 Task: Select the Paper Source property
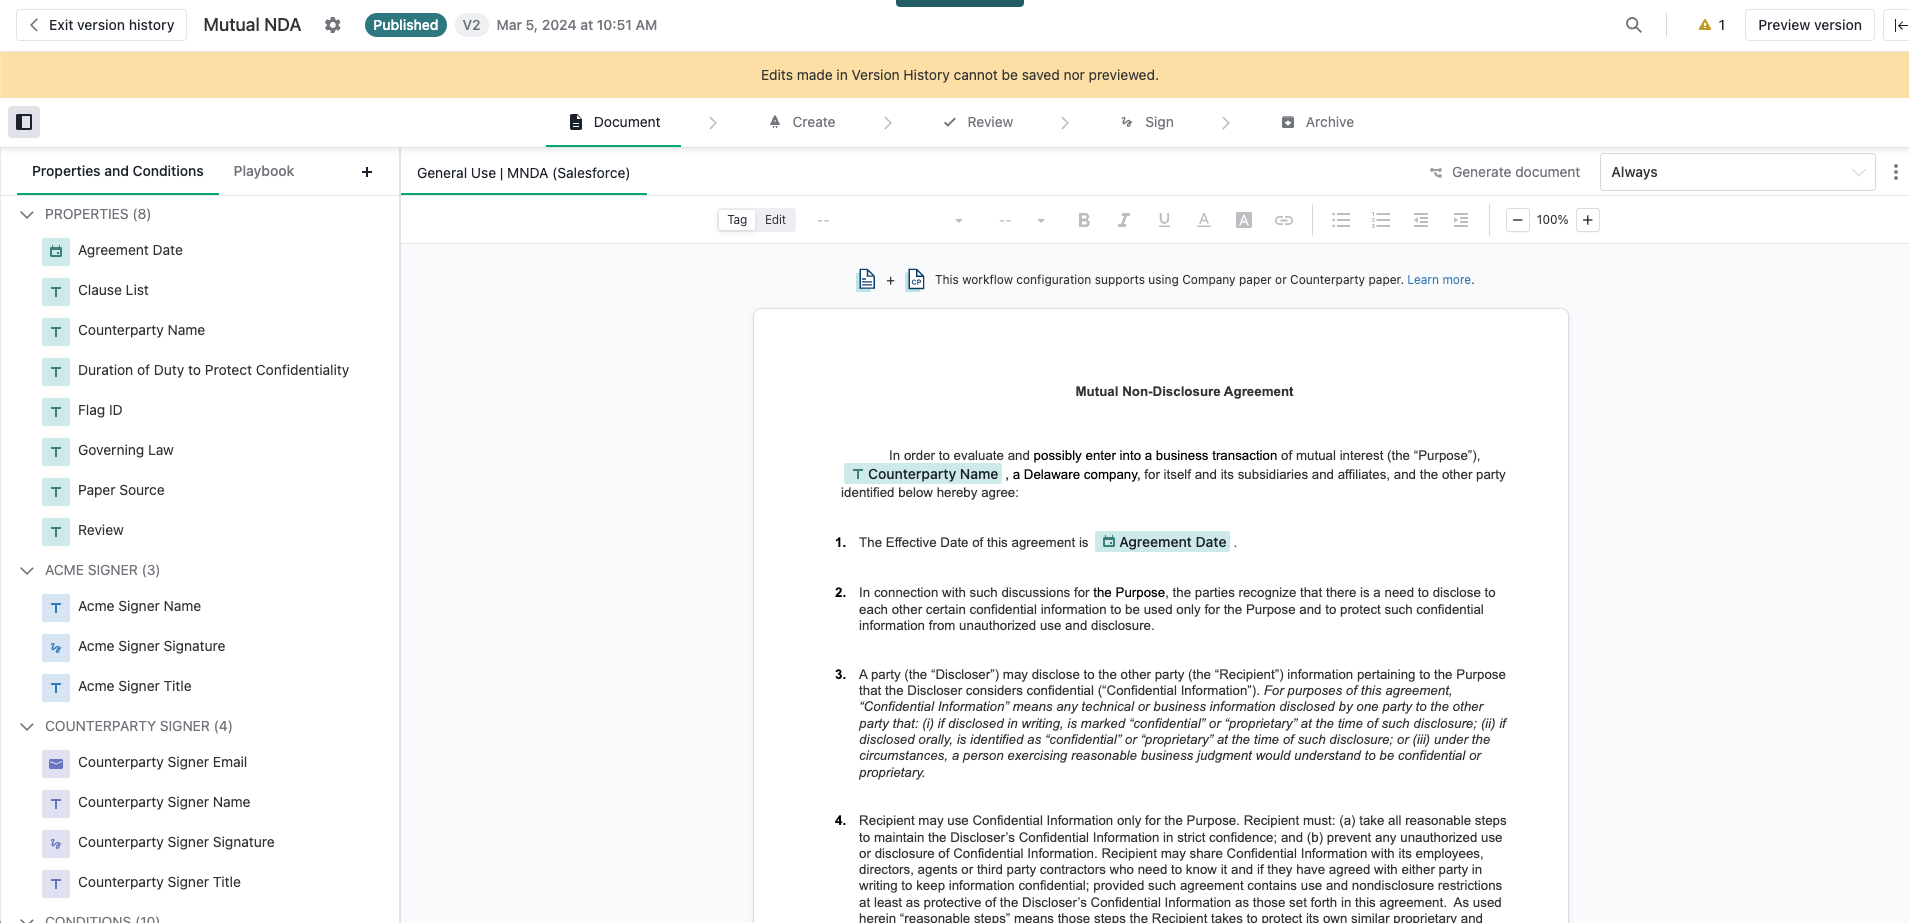121,490
